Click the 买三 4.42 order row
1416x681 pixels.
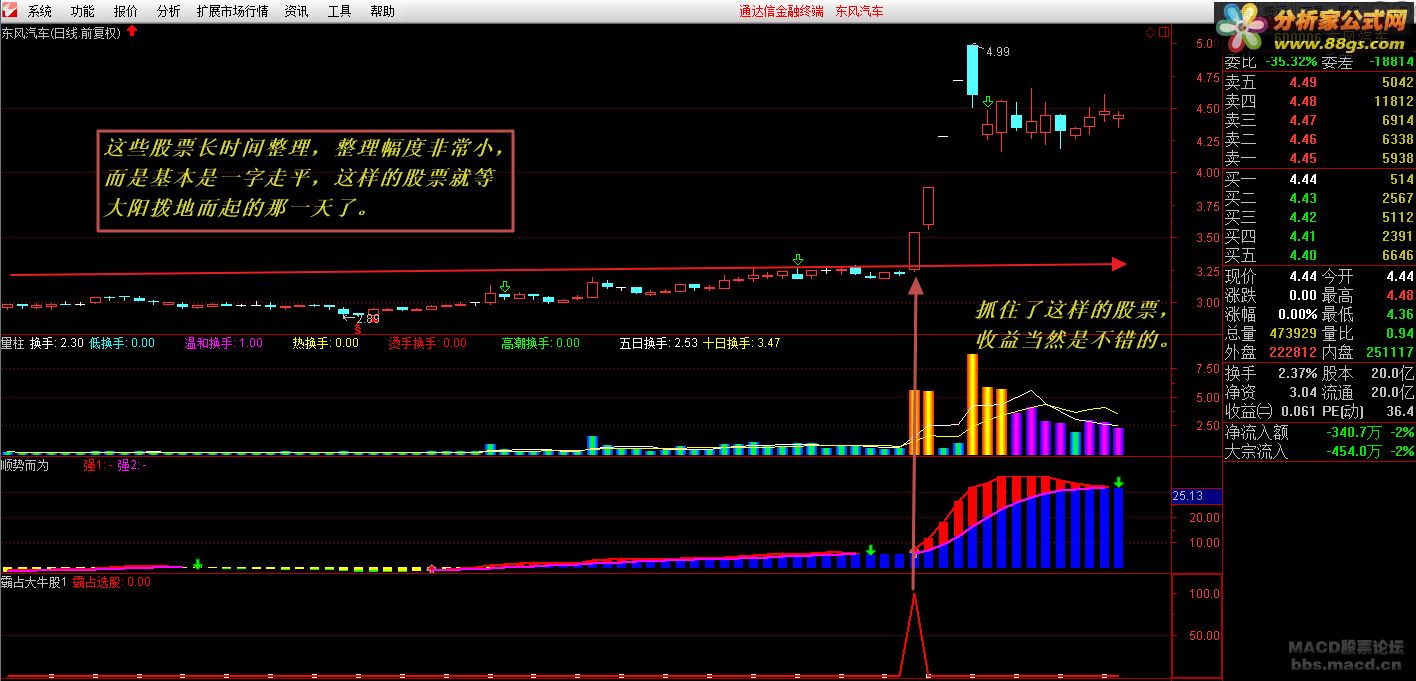1319,217
